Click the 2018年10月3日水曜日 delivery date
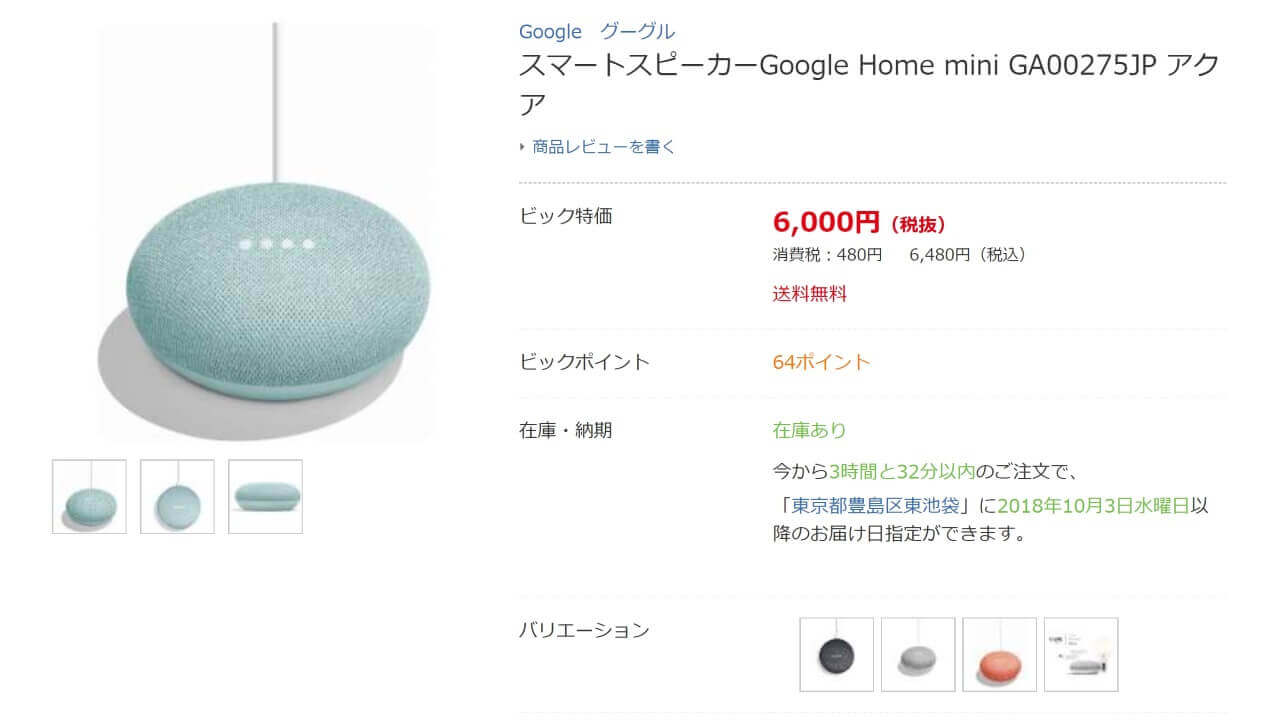 [x=1093, y=505]
